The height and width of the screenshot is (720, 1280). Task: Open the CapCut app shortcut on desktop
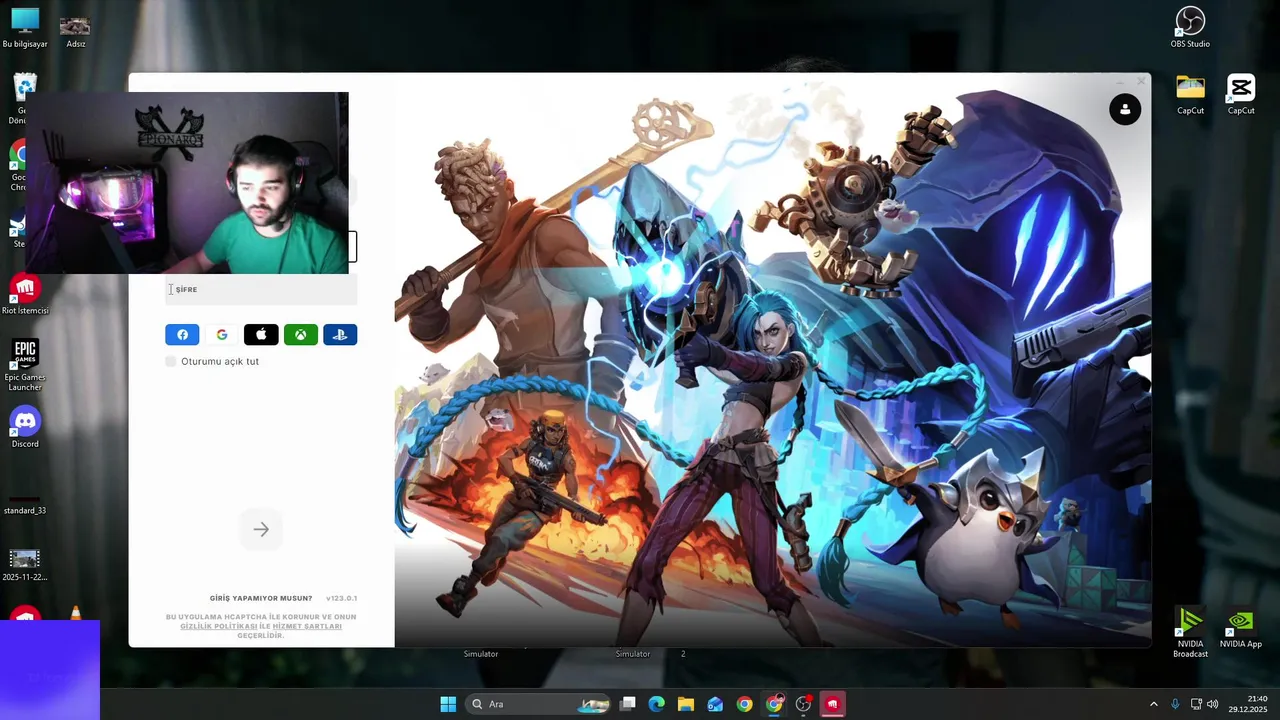[1241, 95]
